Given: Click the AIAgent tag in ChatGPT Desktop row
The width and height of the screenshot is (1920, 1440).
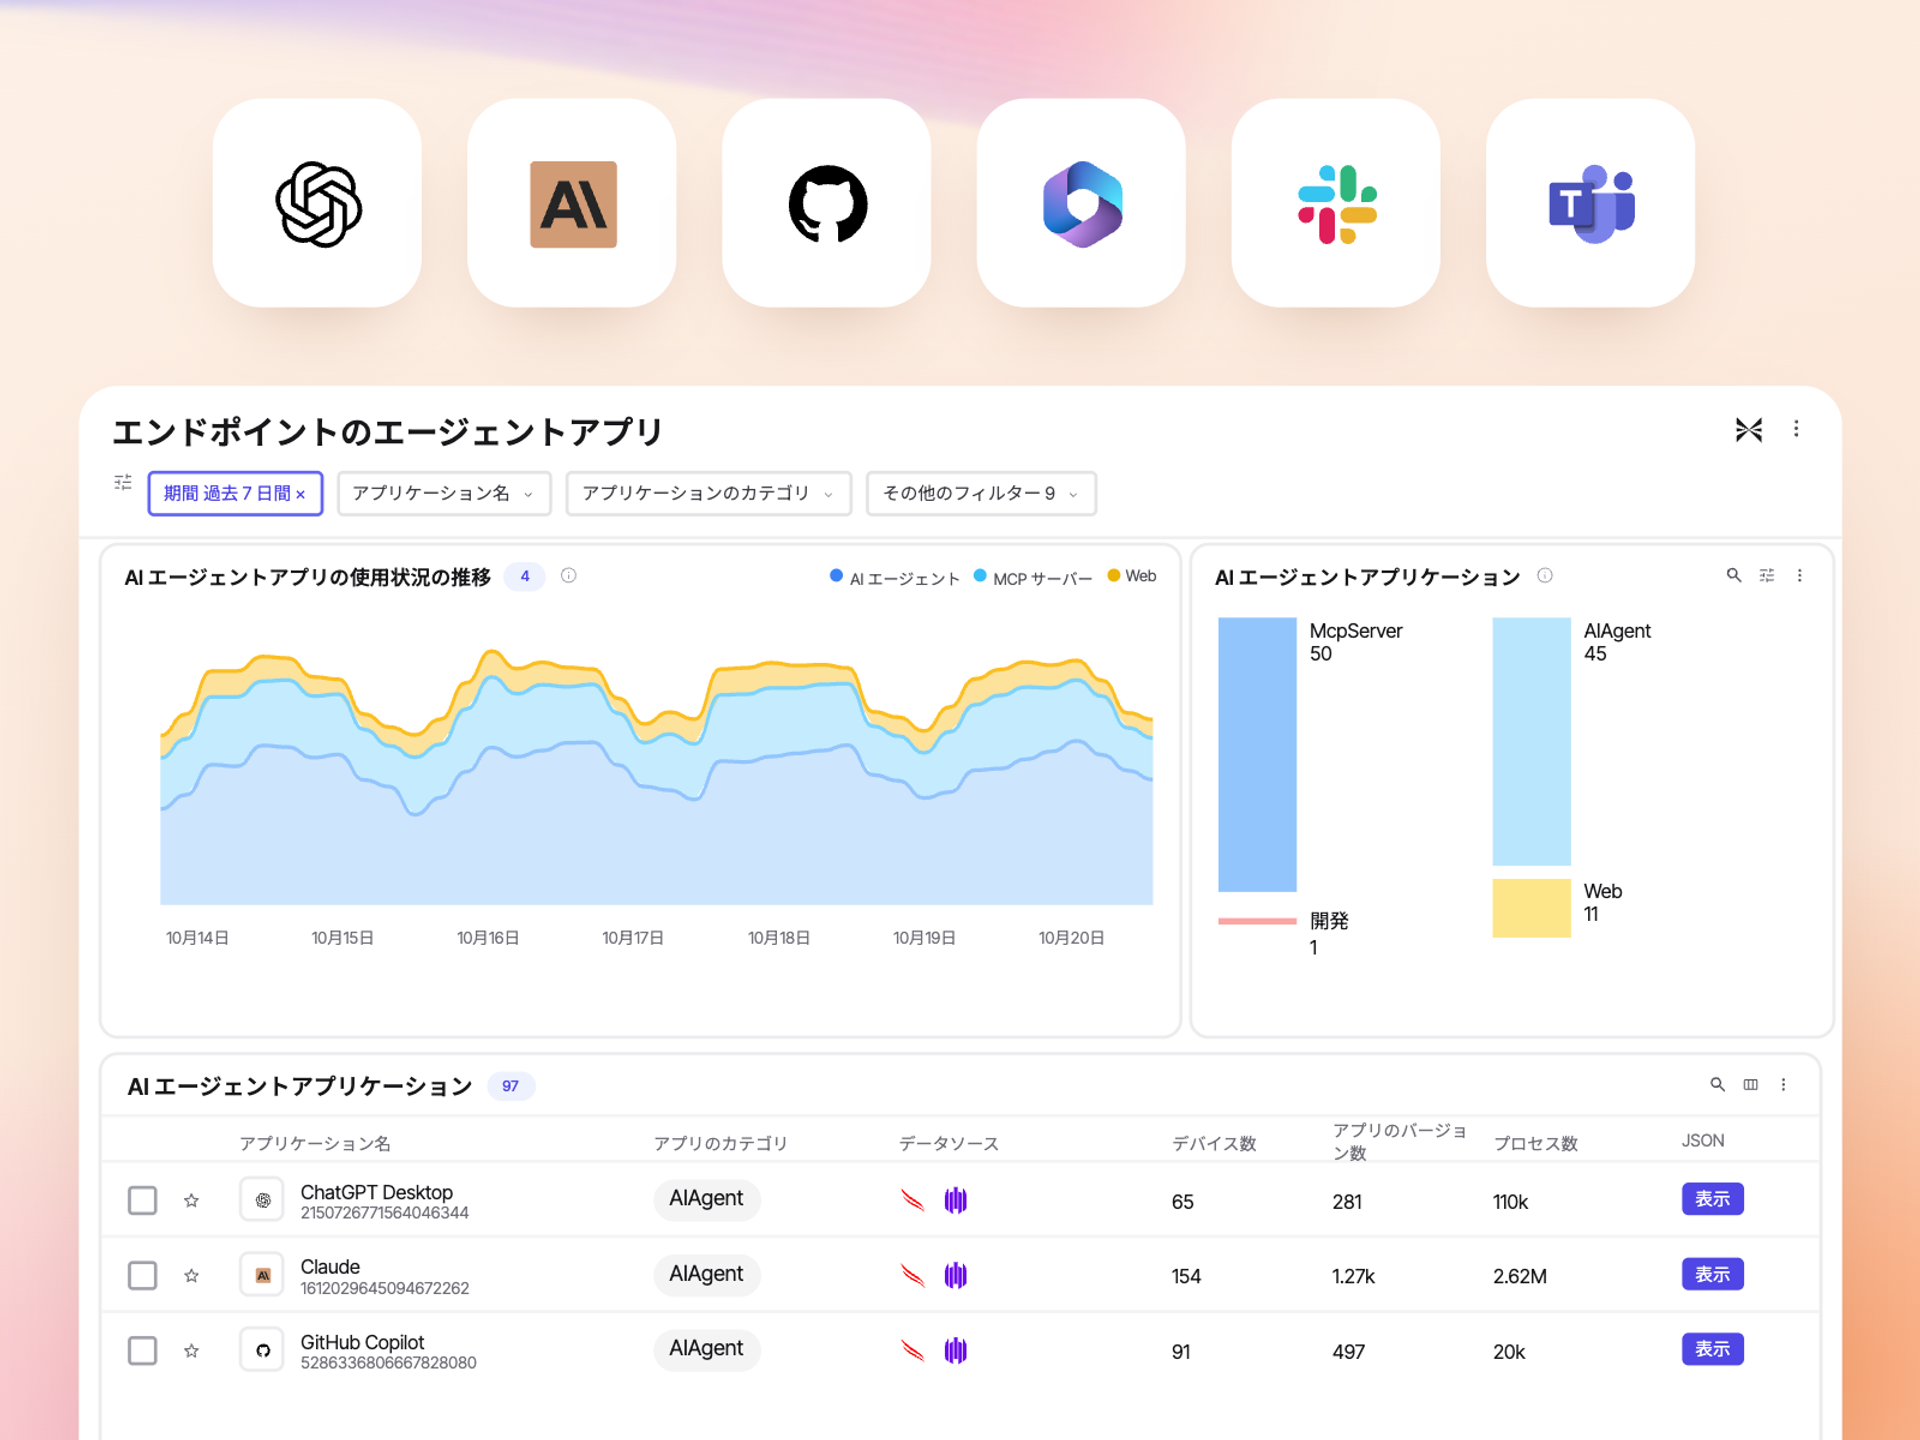Looking at the screenshot, I should (x=706, y=1199).
